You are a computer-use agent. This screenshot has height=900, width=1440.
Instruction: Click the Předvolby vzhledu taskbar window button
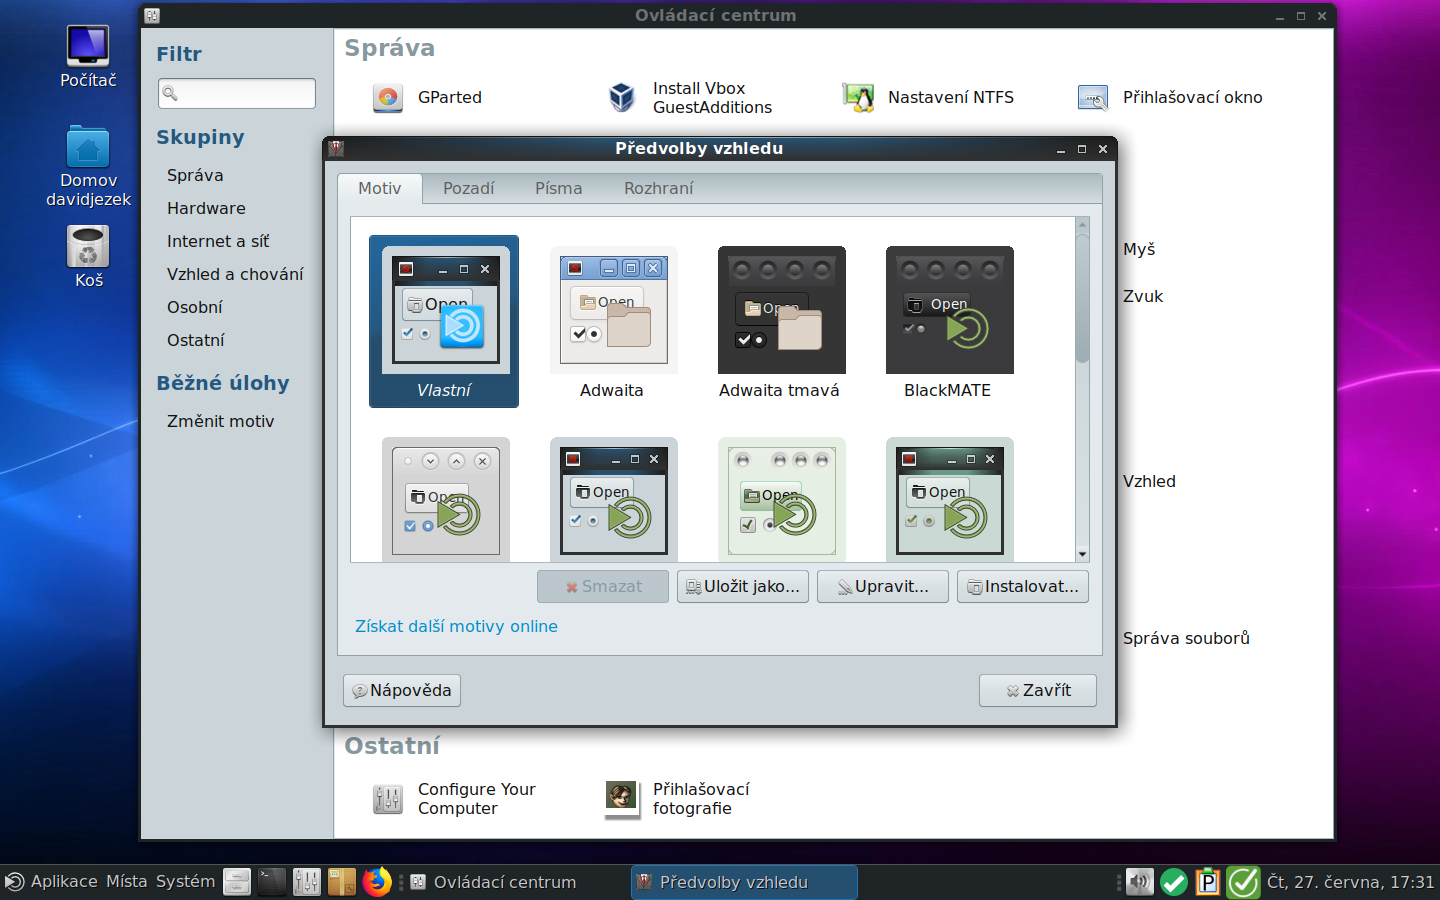click(744, 882)
